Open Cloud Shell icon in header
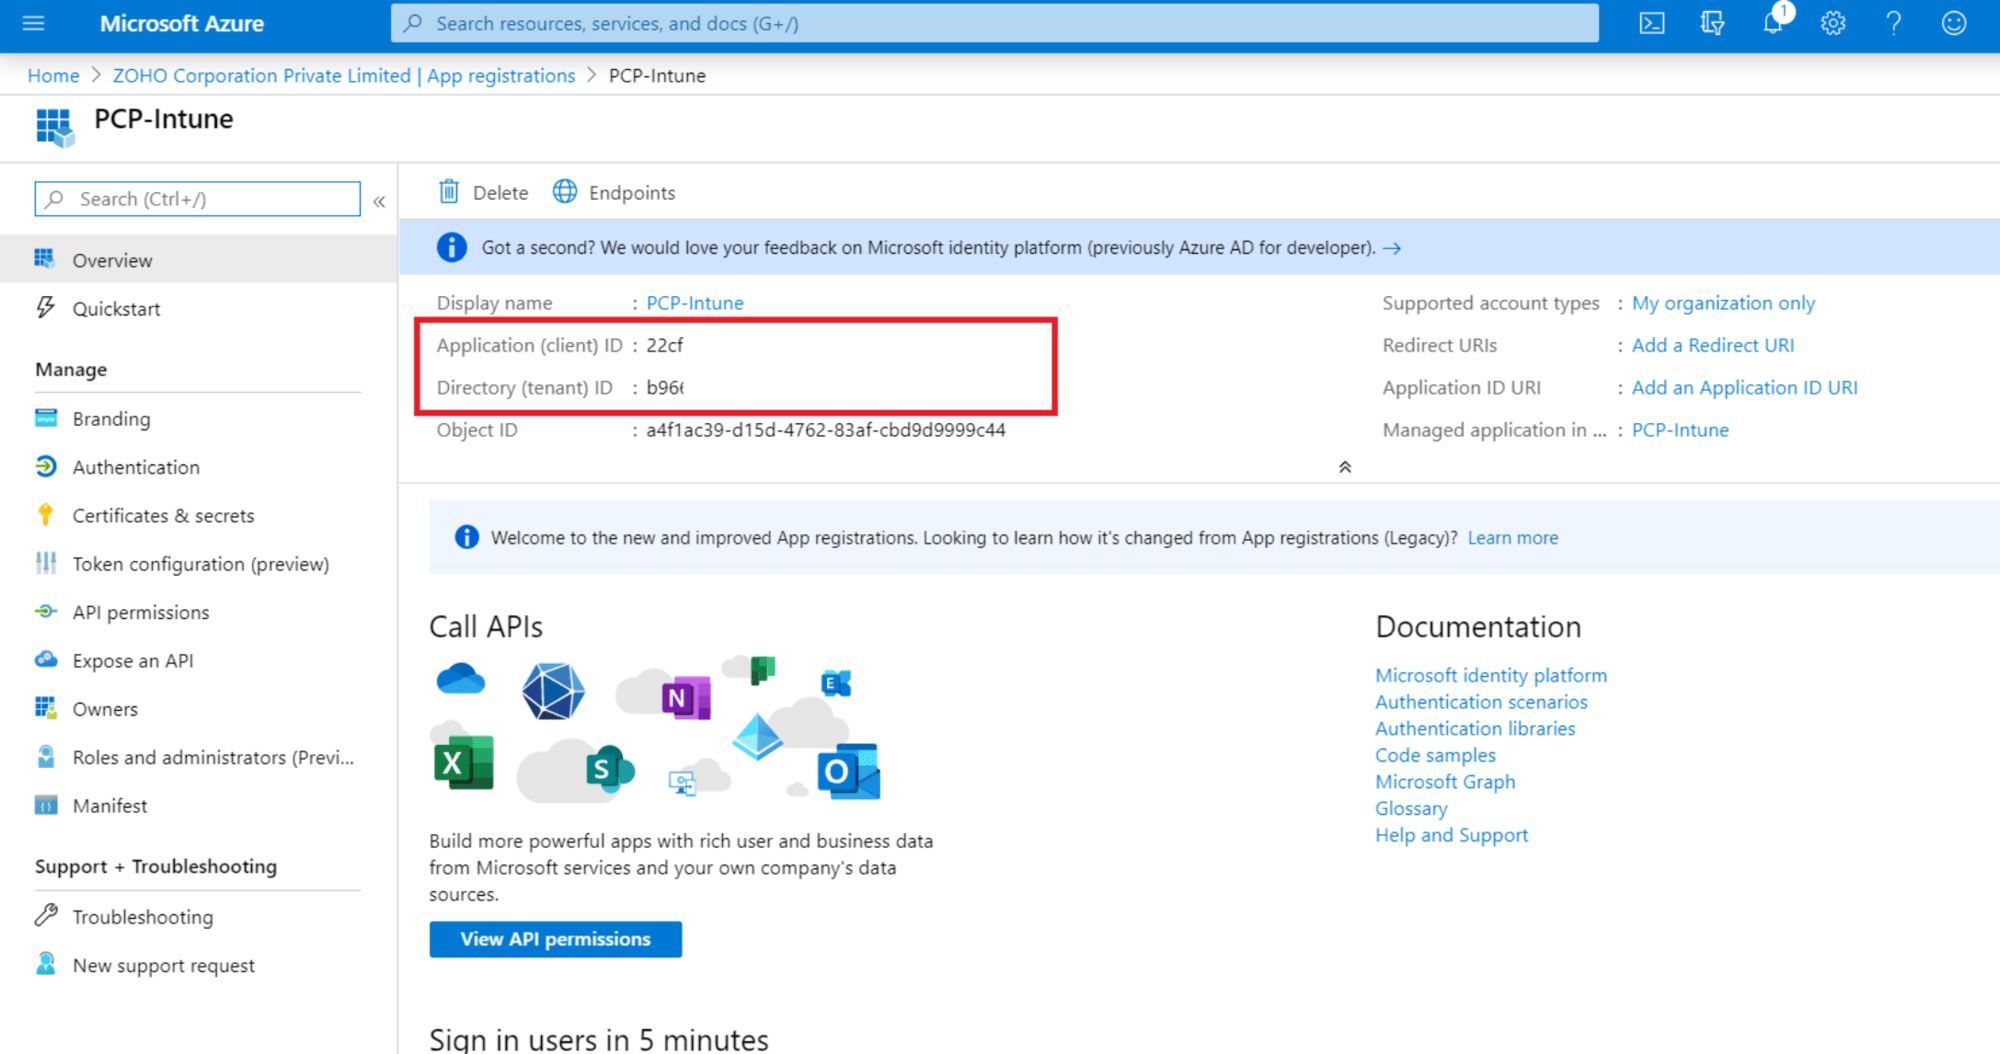2000x1054 pixels. click(x=1652, y=23)
